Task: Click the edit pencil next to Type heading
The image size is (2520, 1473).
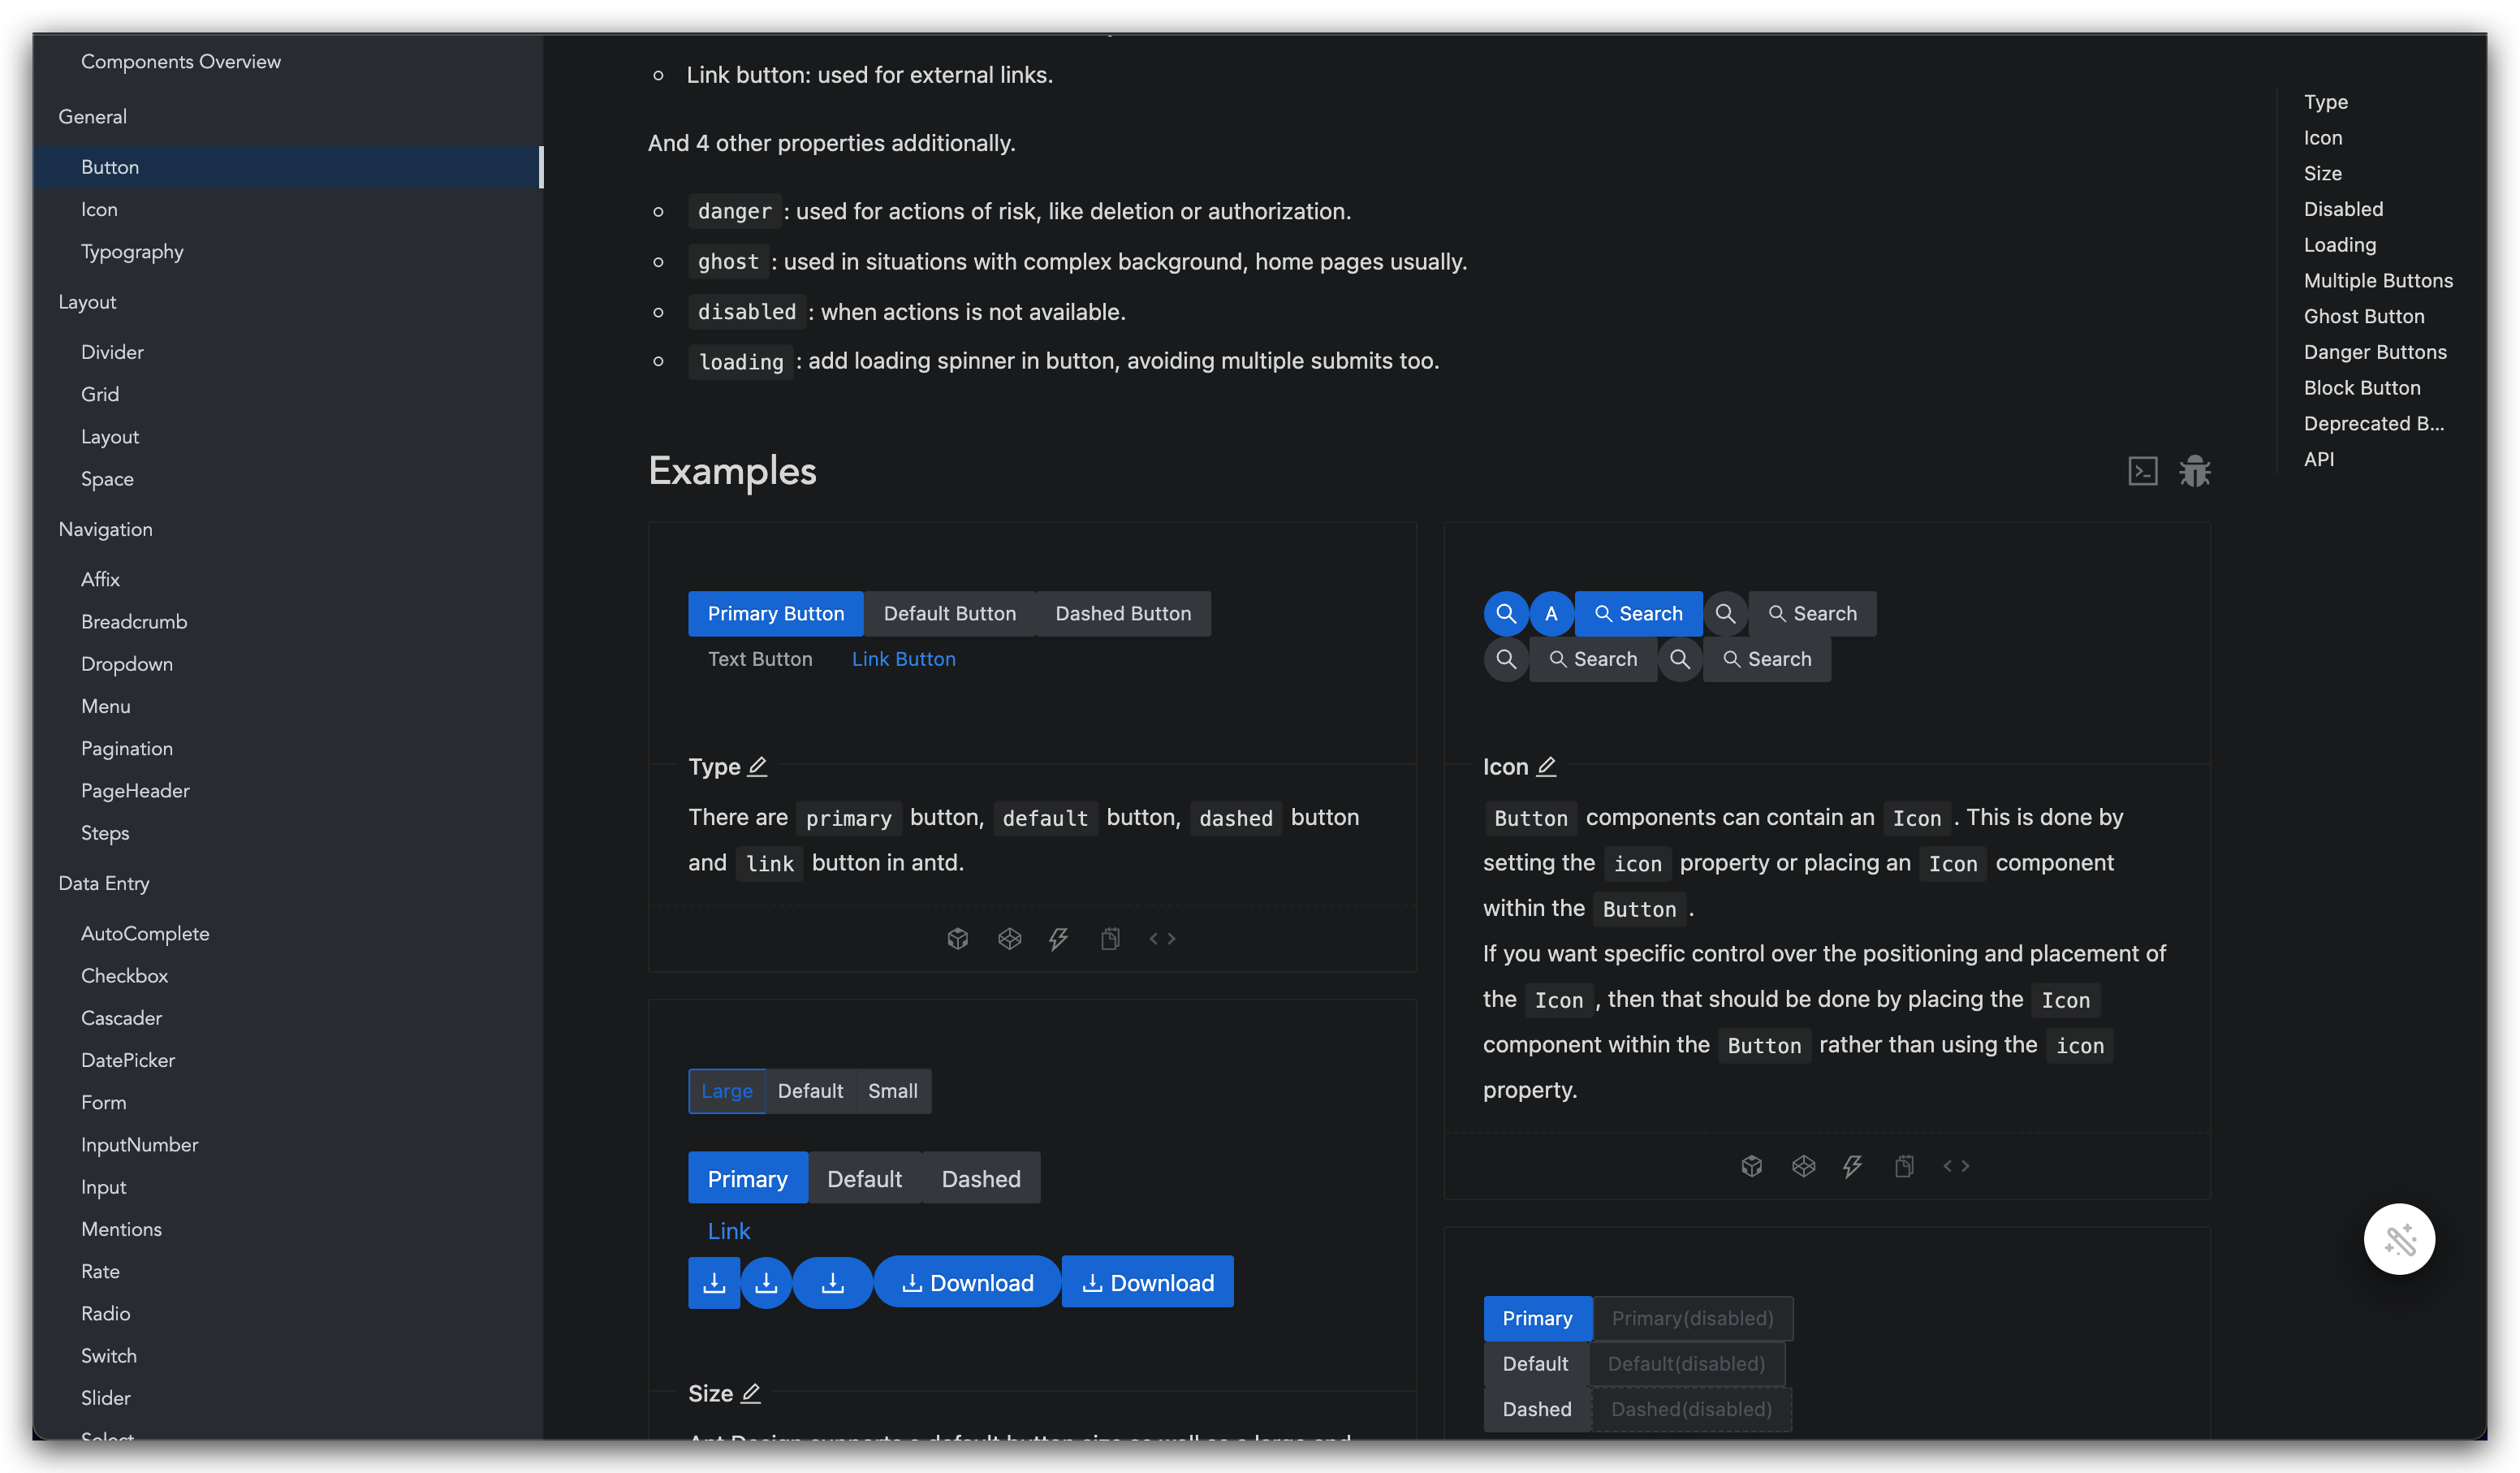Action: (x=758, y=767)
